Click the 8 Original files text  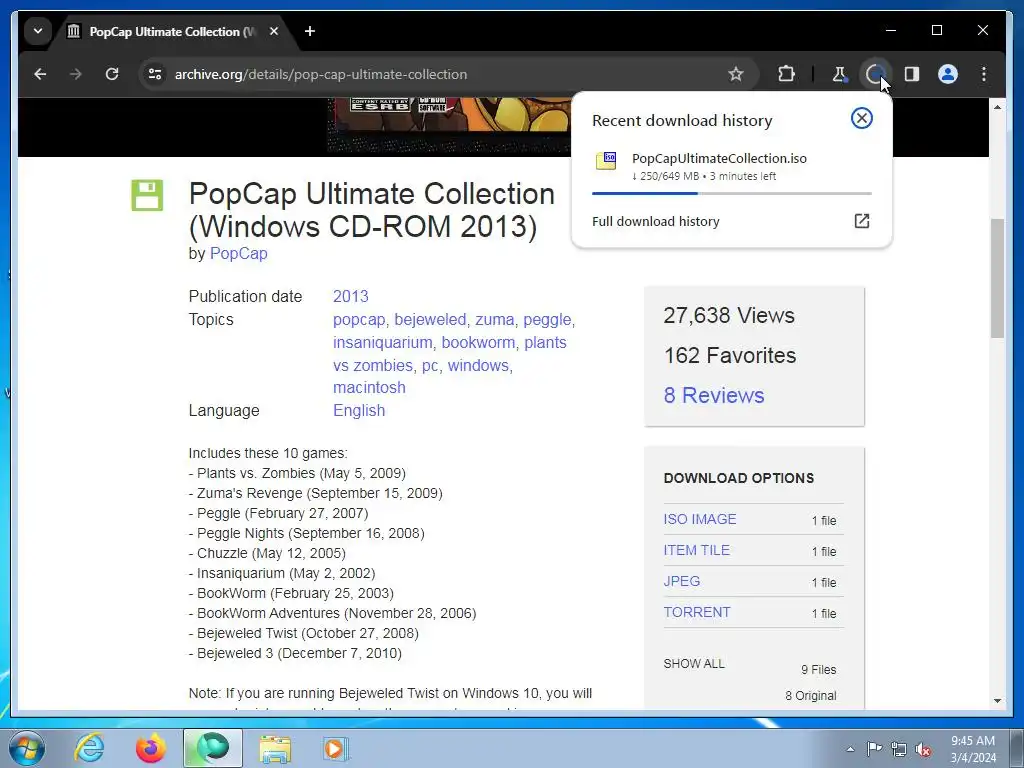810,696
